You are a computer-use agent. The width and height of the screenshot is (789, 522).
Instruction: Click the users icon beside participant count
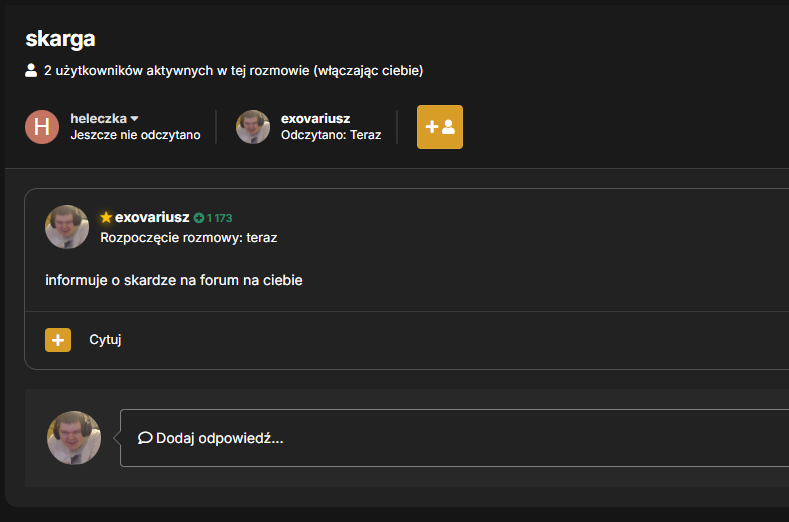click(31, 70)
